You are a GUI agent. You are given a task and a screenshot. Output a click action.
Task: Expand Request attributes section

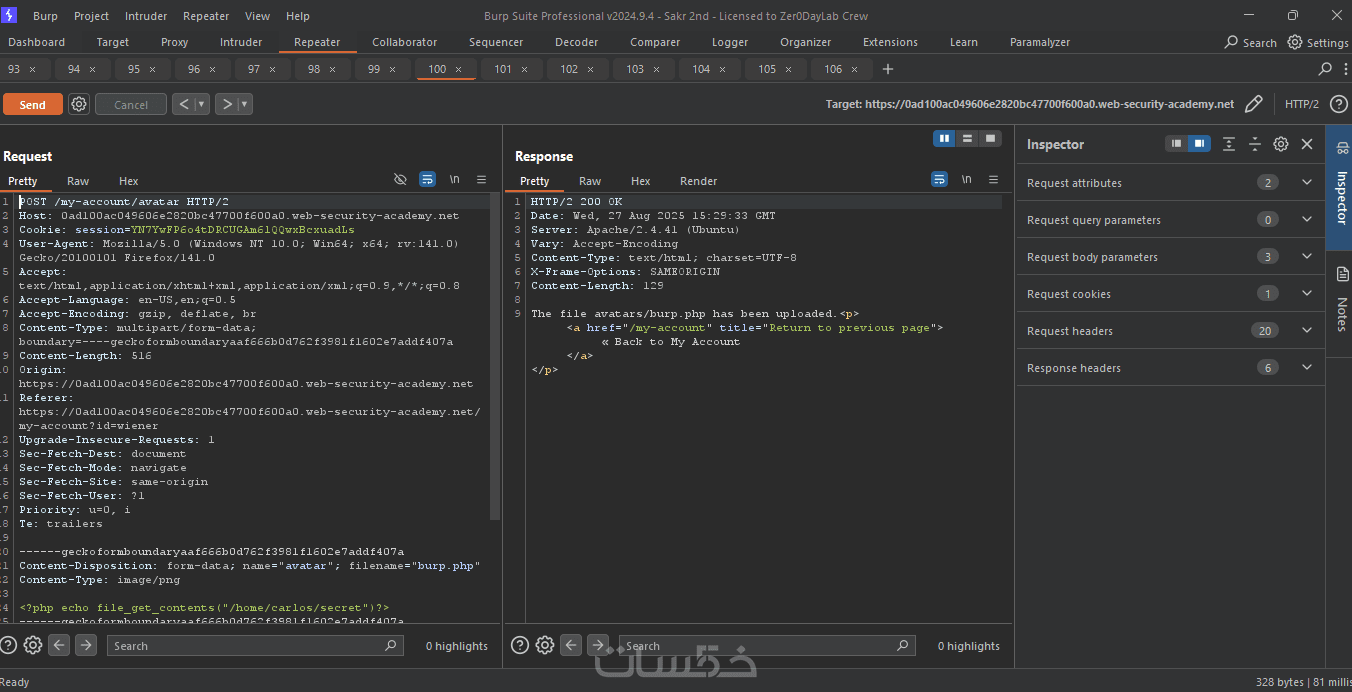(1306, 182)
